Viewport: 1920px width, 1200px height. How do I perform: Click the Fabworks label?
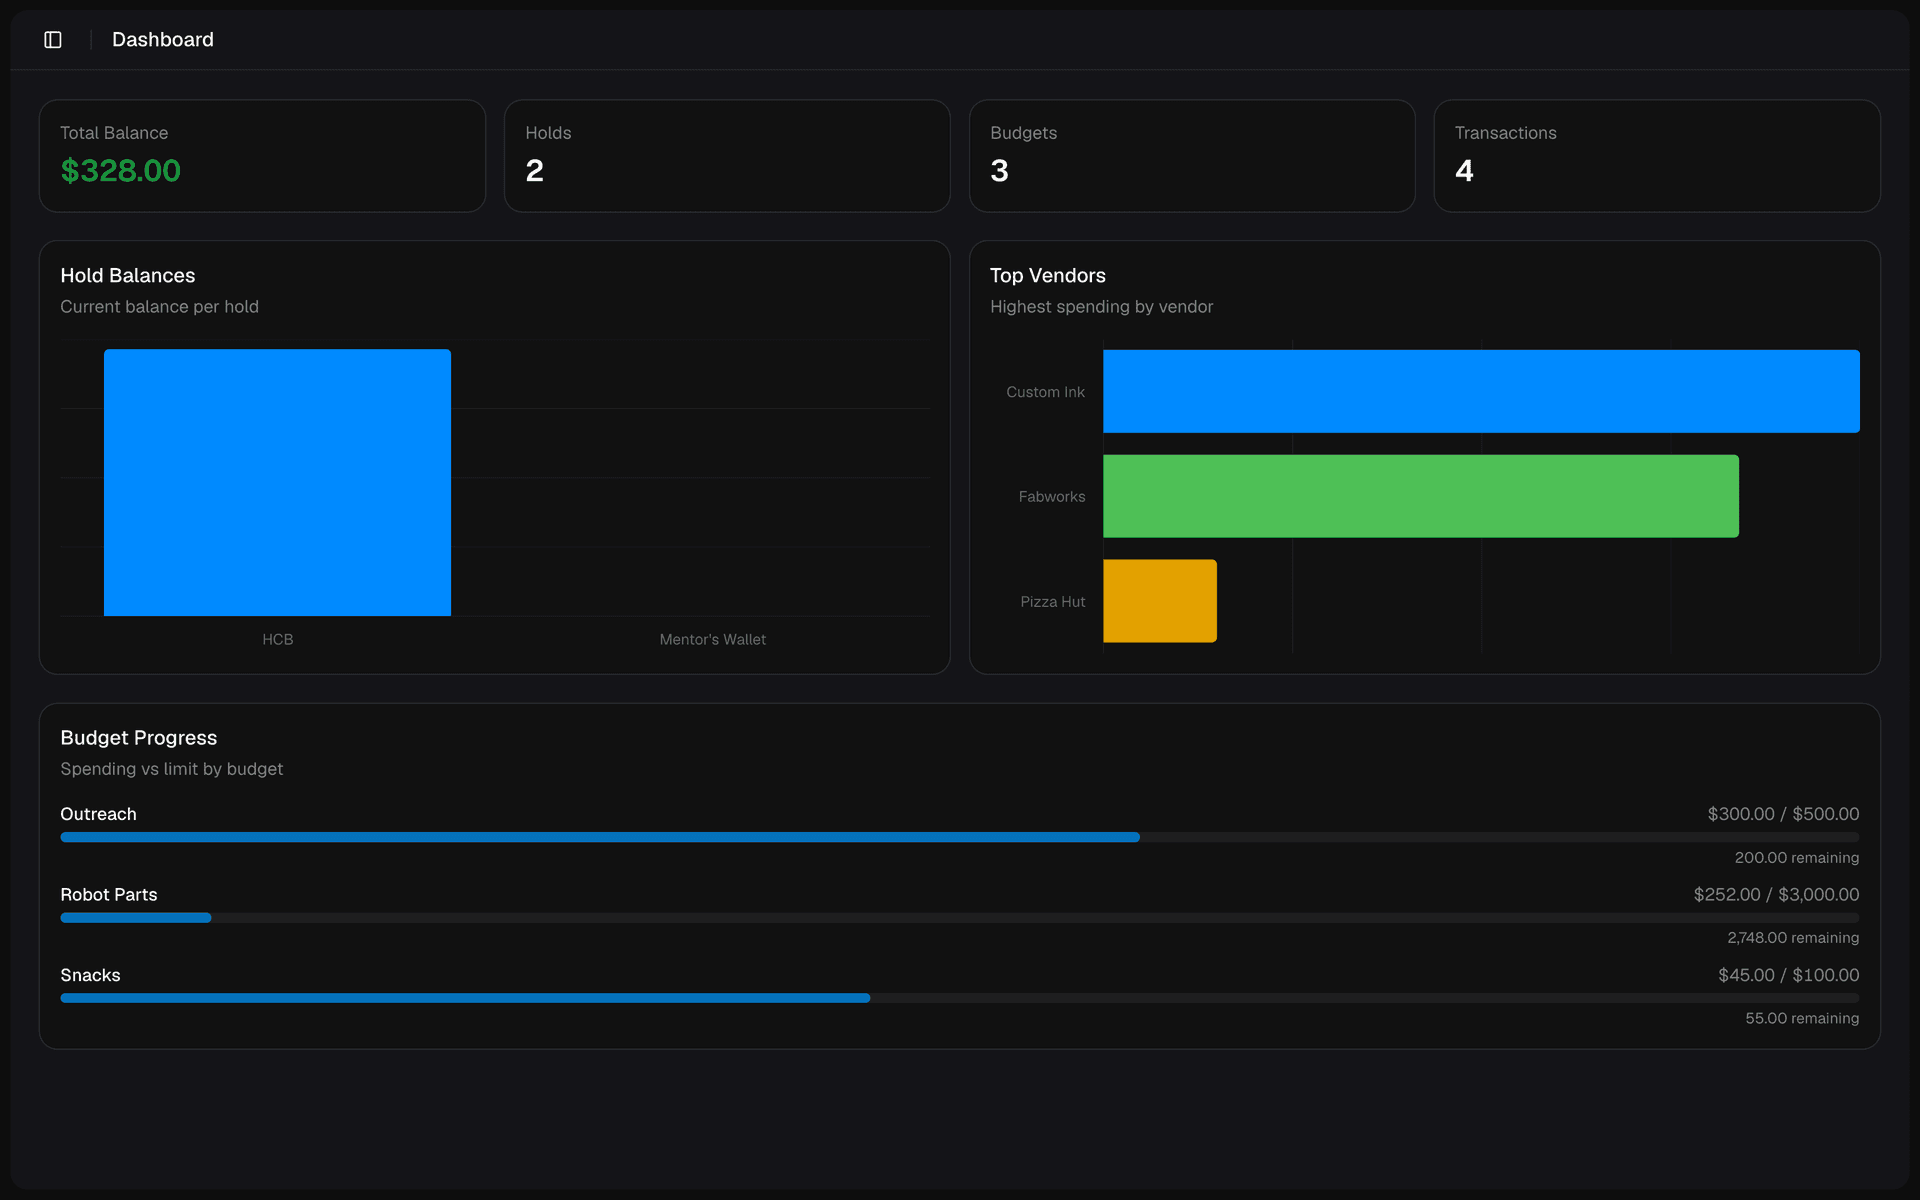(x=1052, y=497)
